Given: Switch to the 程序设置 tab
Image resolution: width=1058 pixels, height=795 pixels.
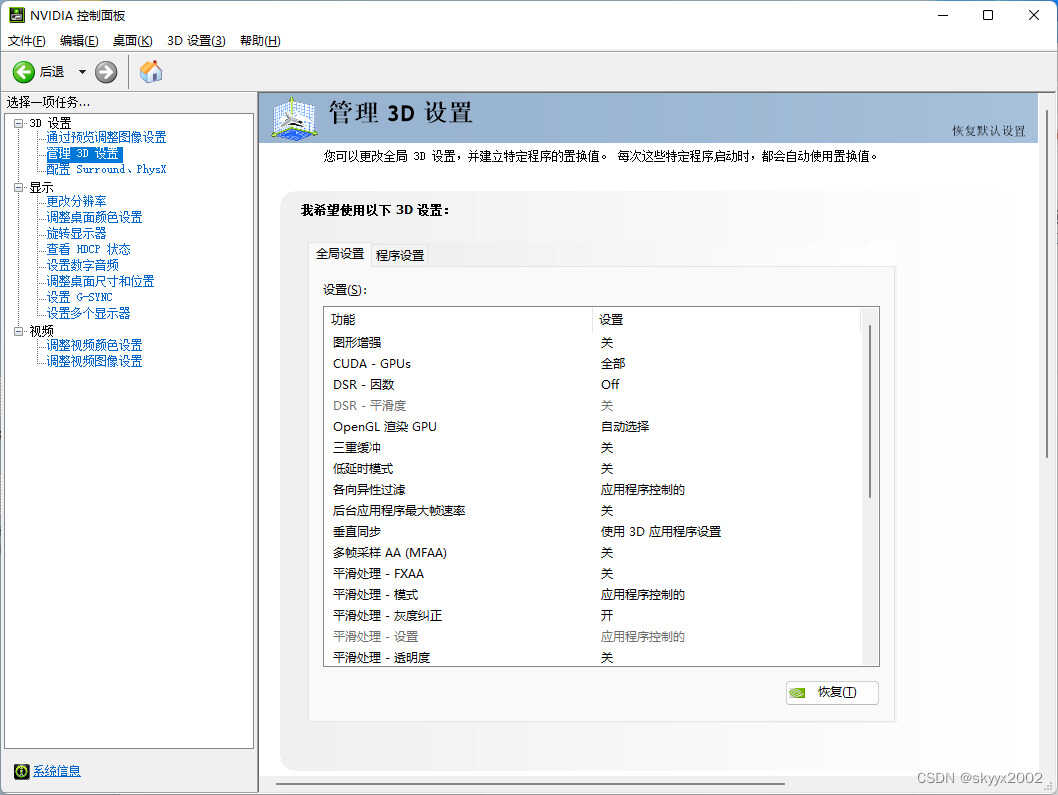Looking at the screenshot, I should click(400, 255).
